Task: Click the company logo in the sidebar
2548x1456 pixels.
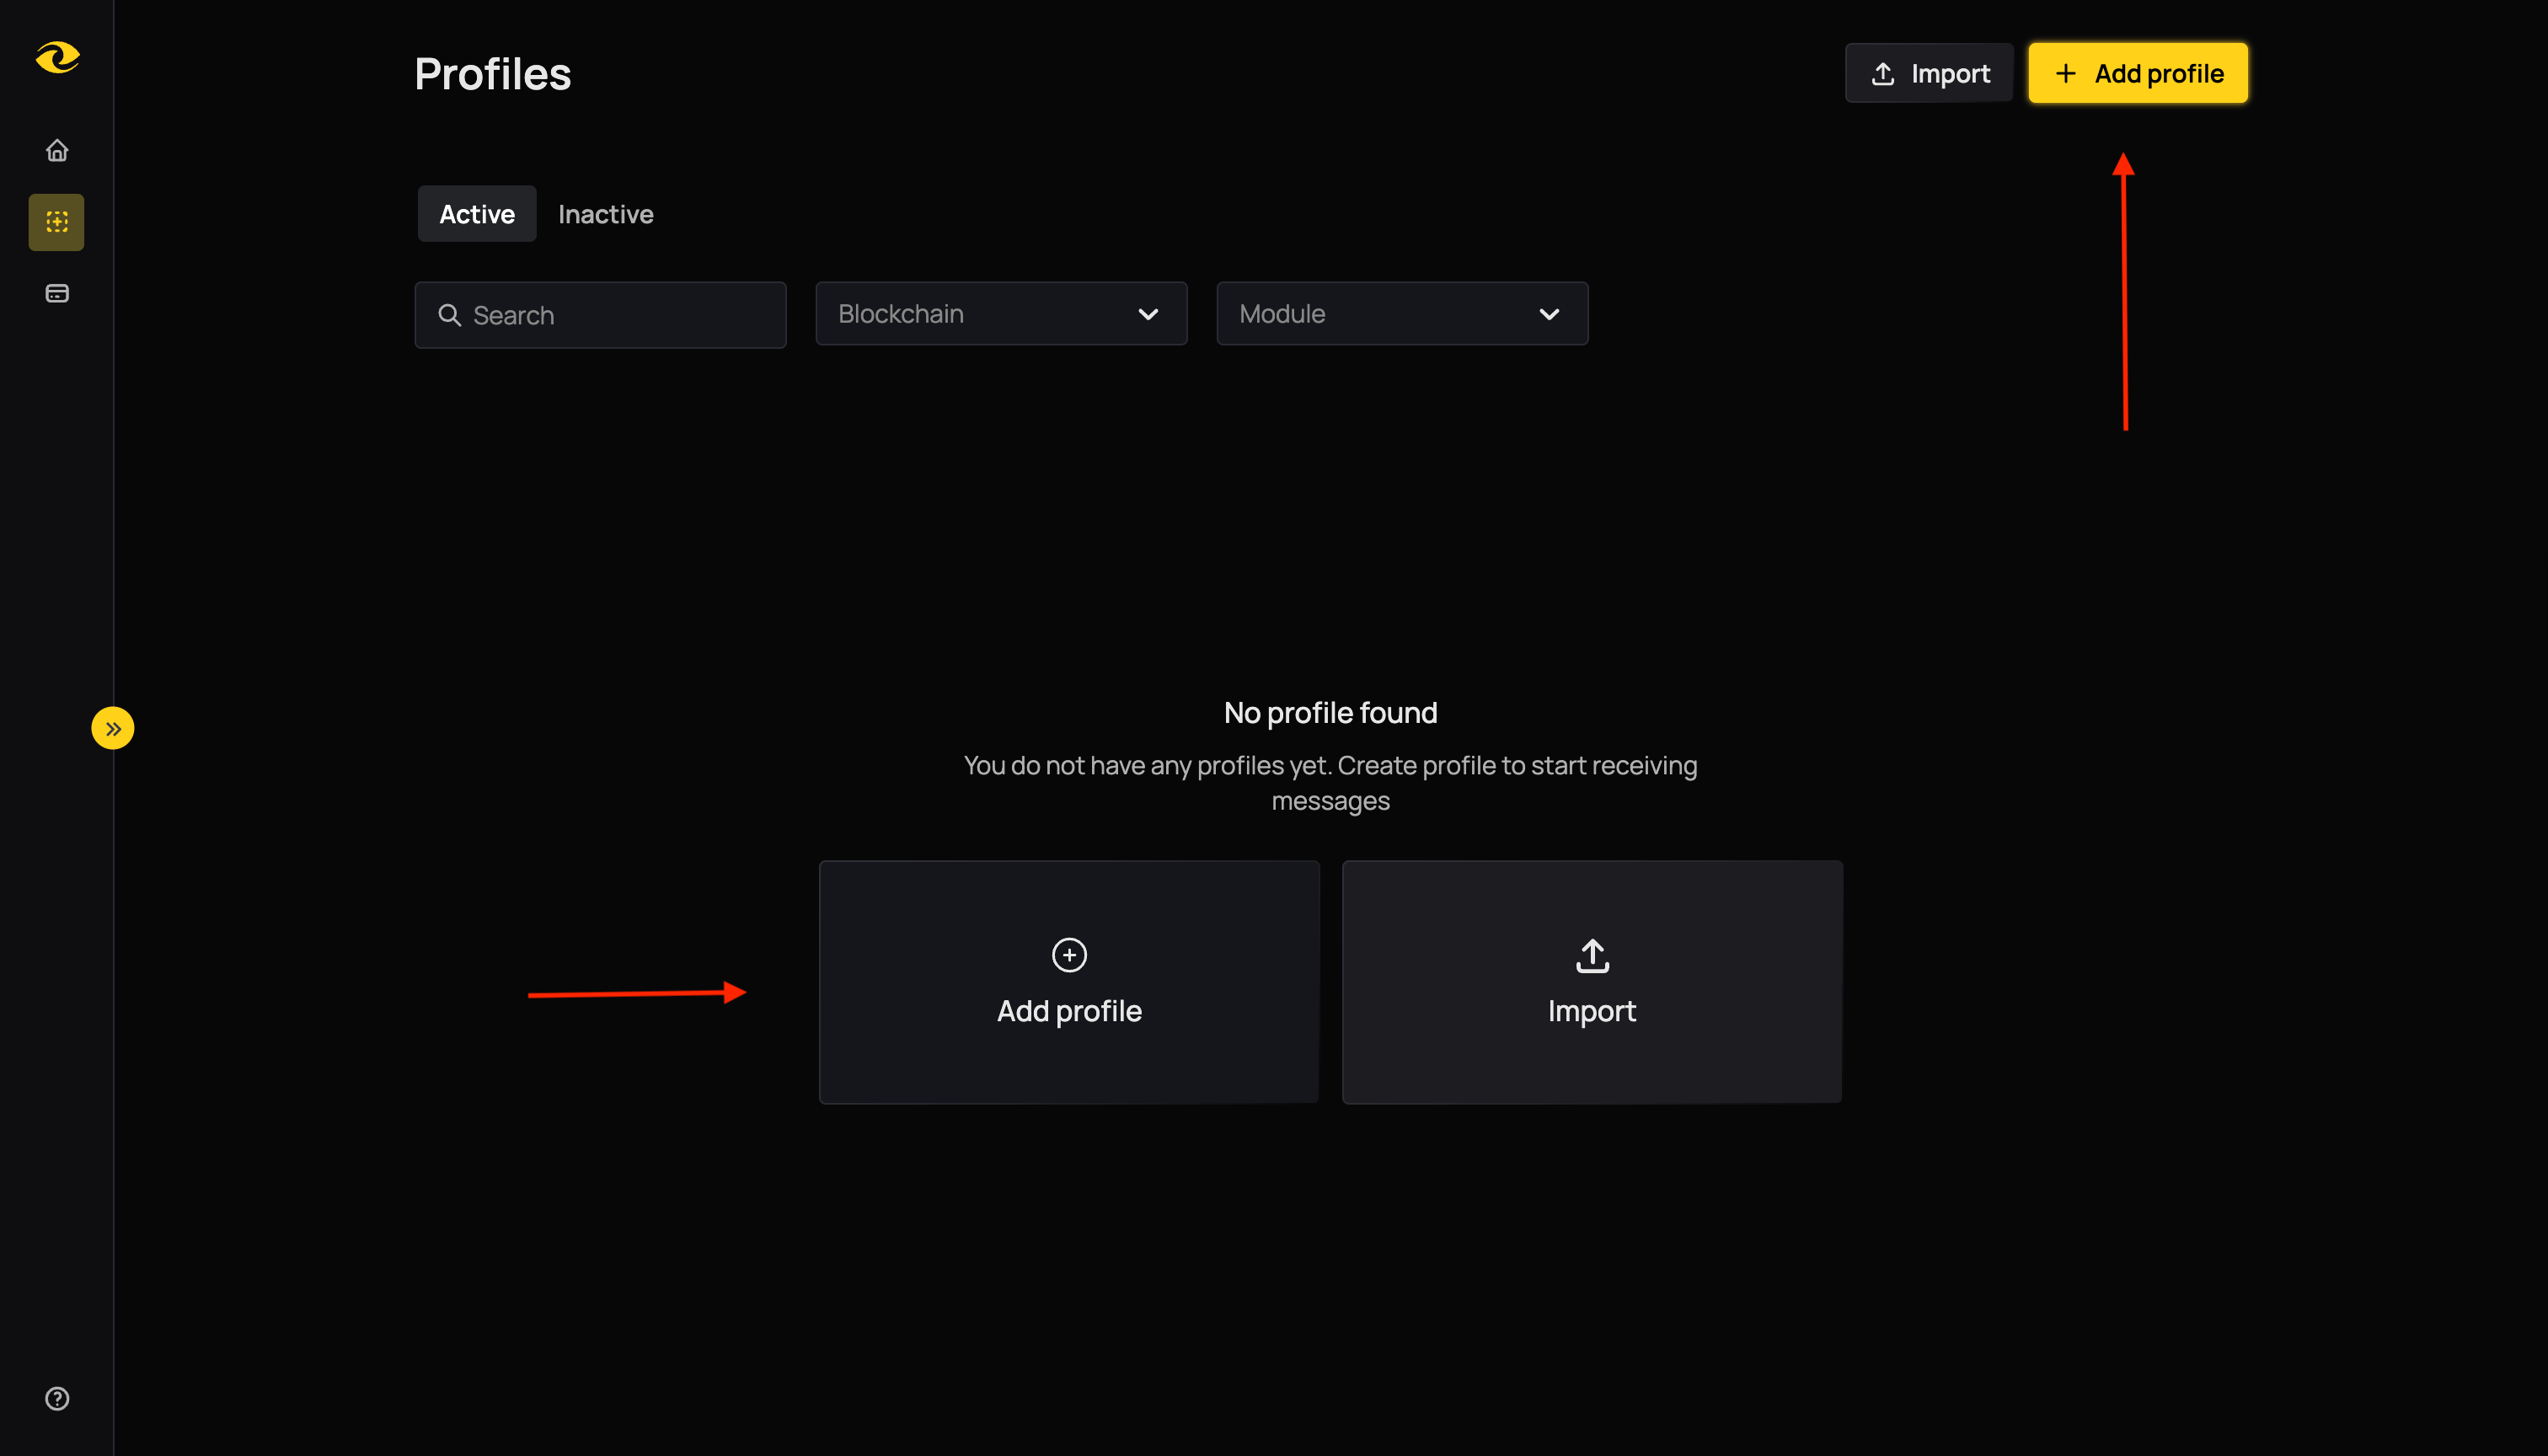Action: [x=56, y=58]
